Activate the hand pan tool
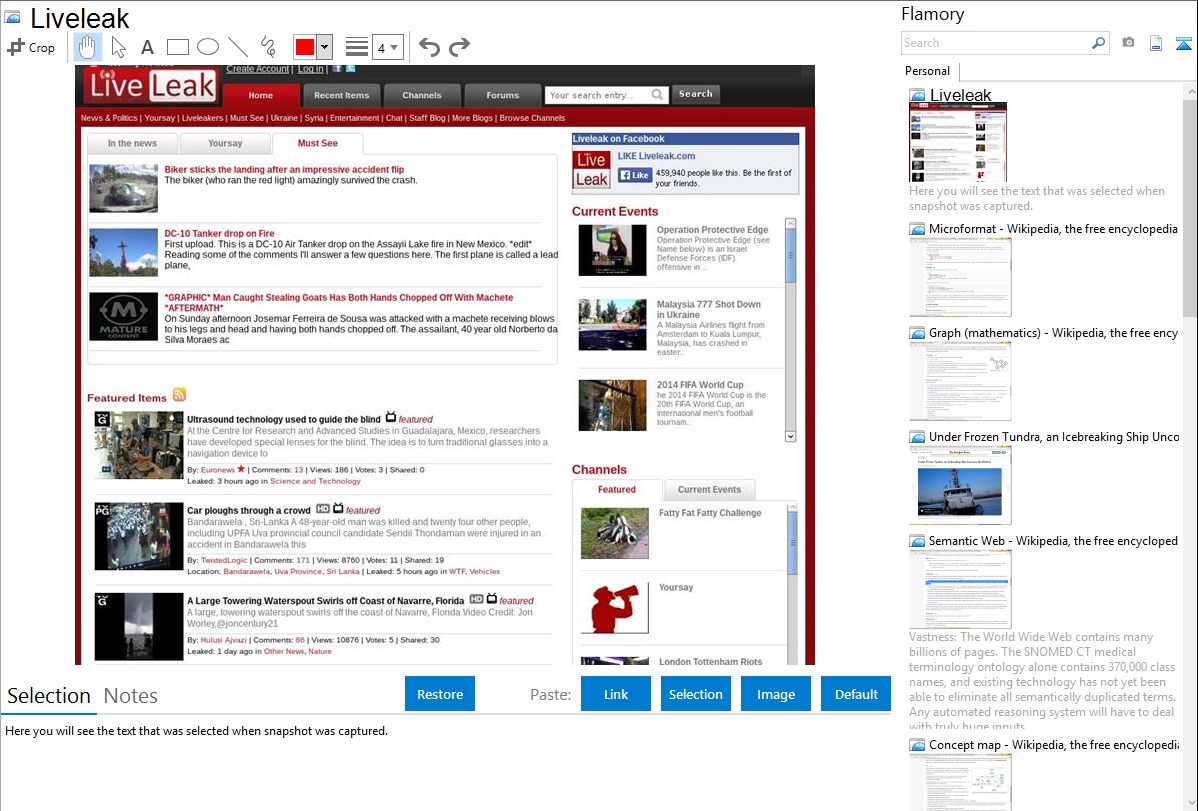The image size is (1198, 811). click(x=87, y=47)
